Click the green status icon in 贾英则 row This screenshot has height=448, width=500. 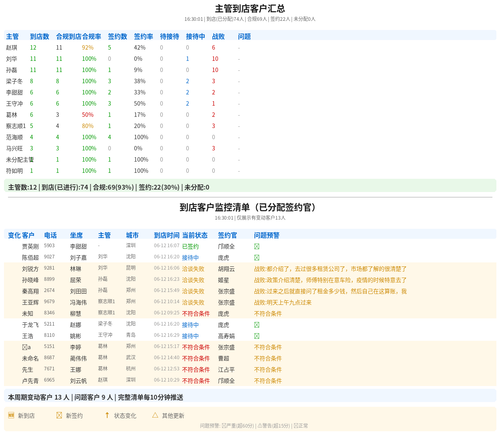point(257,246)
